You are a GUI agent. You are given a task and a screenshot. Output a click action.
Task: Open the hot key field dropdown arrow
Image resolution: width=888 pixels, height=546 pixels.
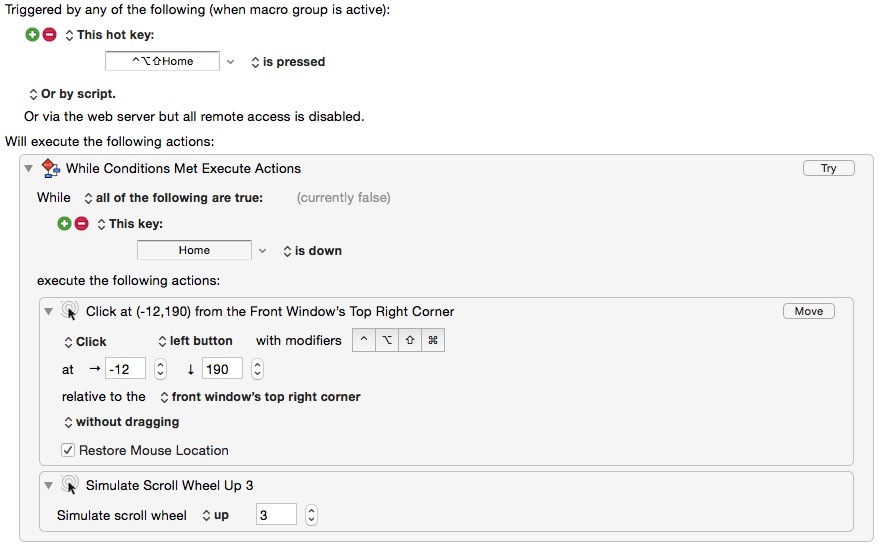[x=230, y=62]
